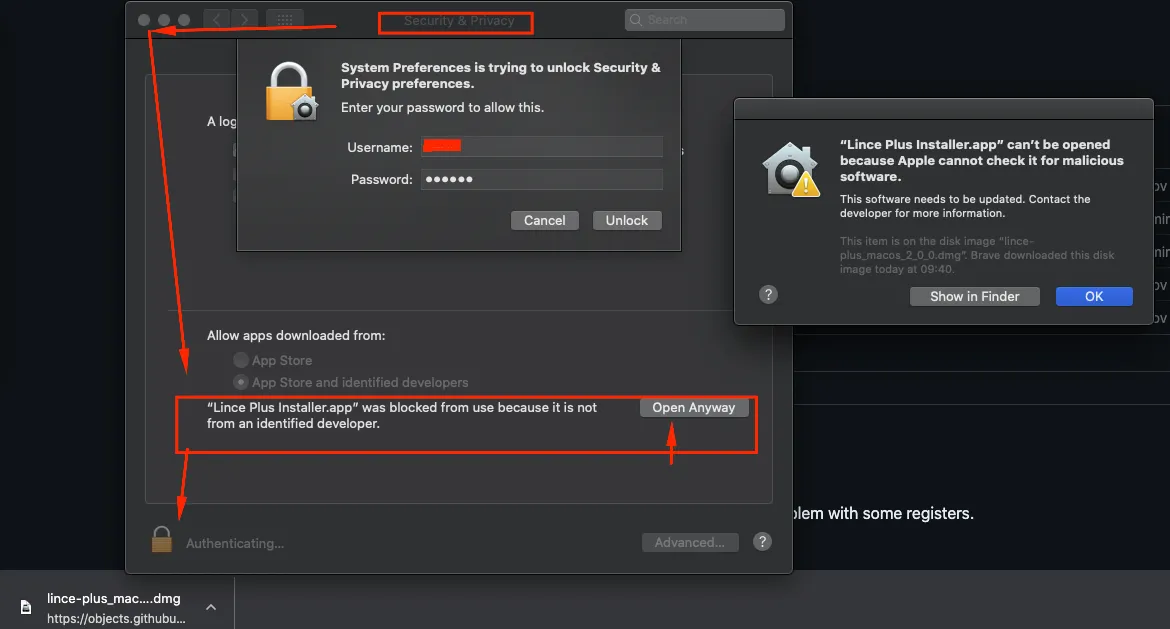Focus the Password input field
The image size is (1170, 629).
pyautogui.click(x=542, y=179)
